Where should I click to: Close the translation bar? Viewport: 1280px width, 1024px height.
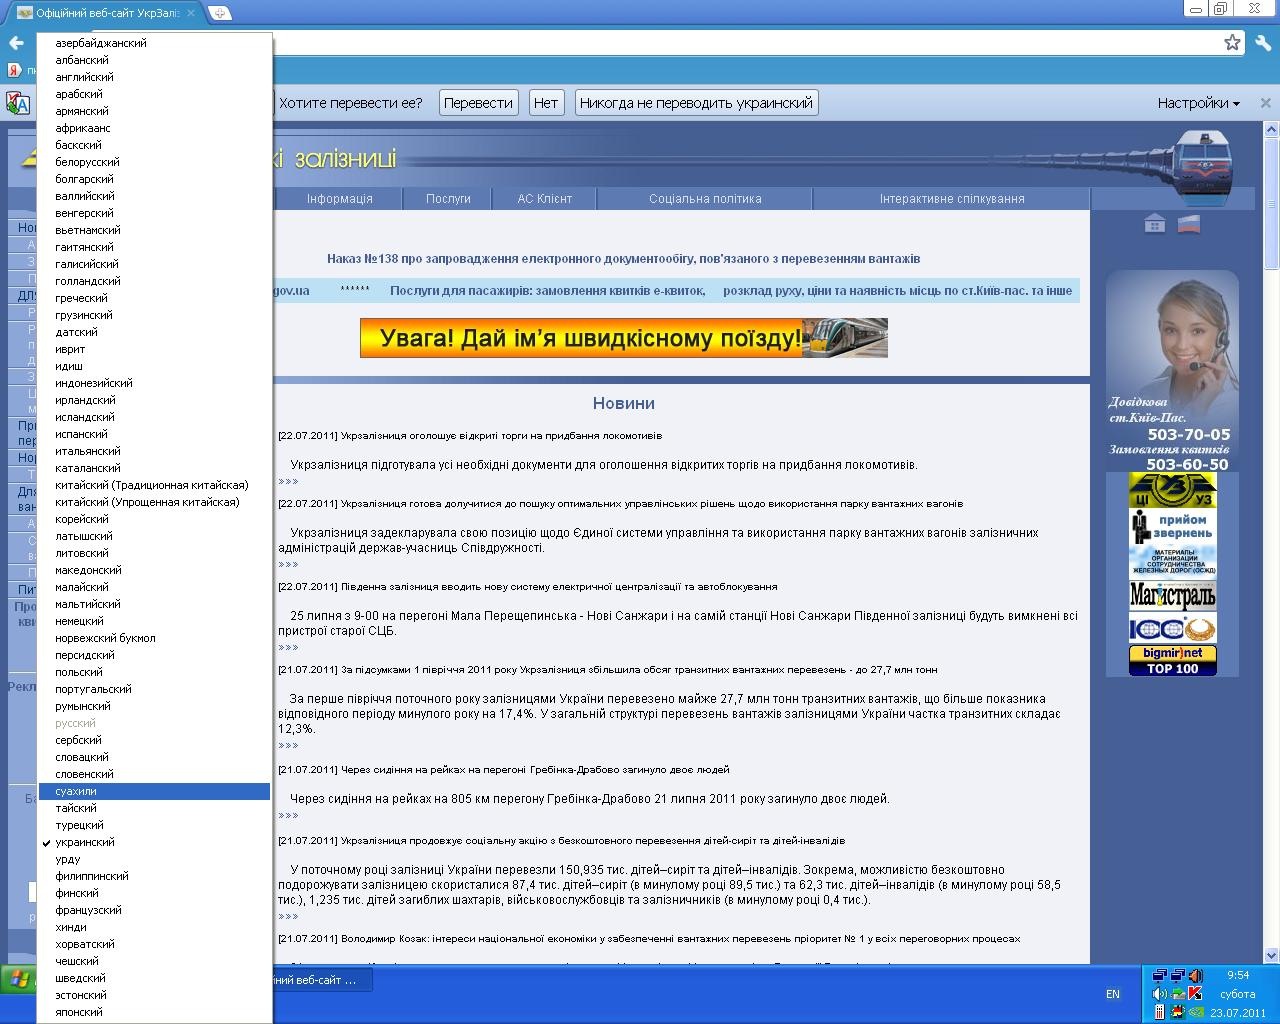pyautogui.click(x=1265, y=103)
